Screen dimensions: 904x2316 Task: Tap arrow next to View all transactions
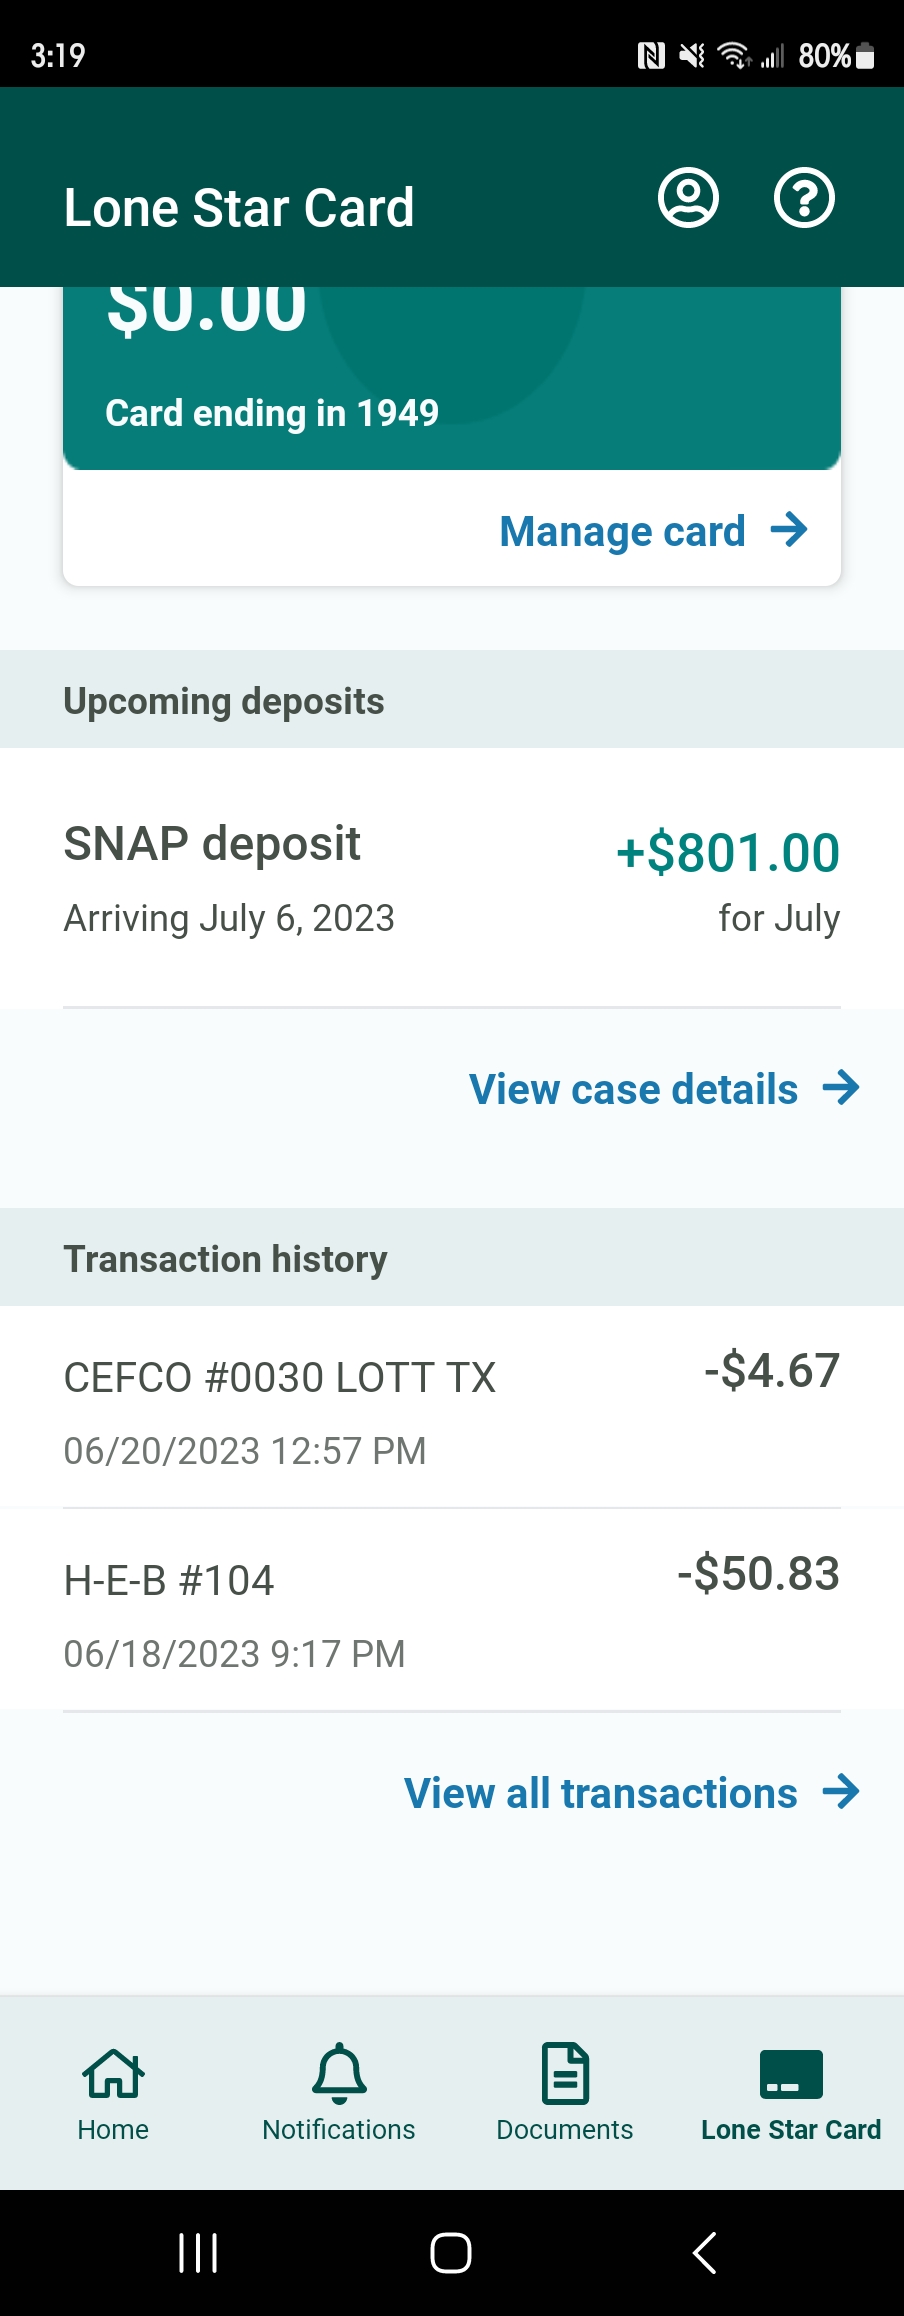tap(841, 1792)
